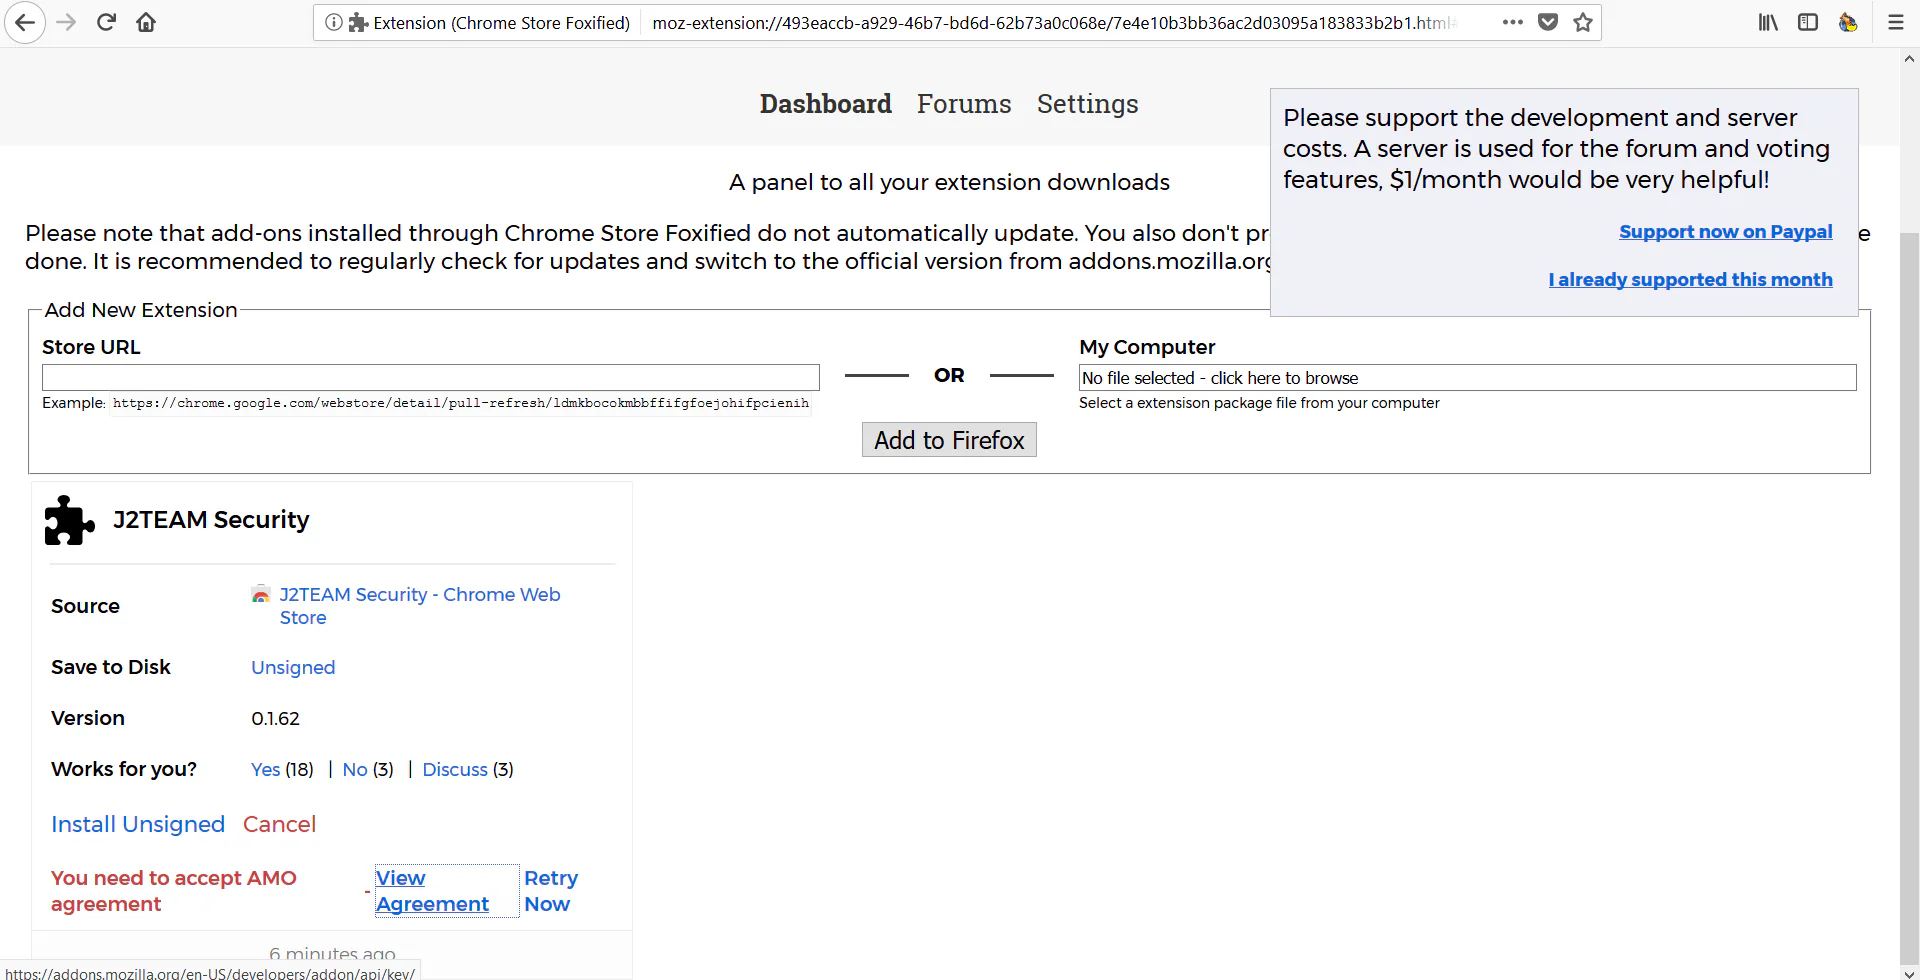Open the Library bookshelf icon
Viewport: 1920px width, 980px height.
click(1768, 22)
